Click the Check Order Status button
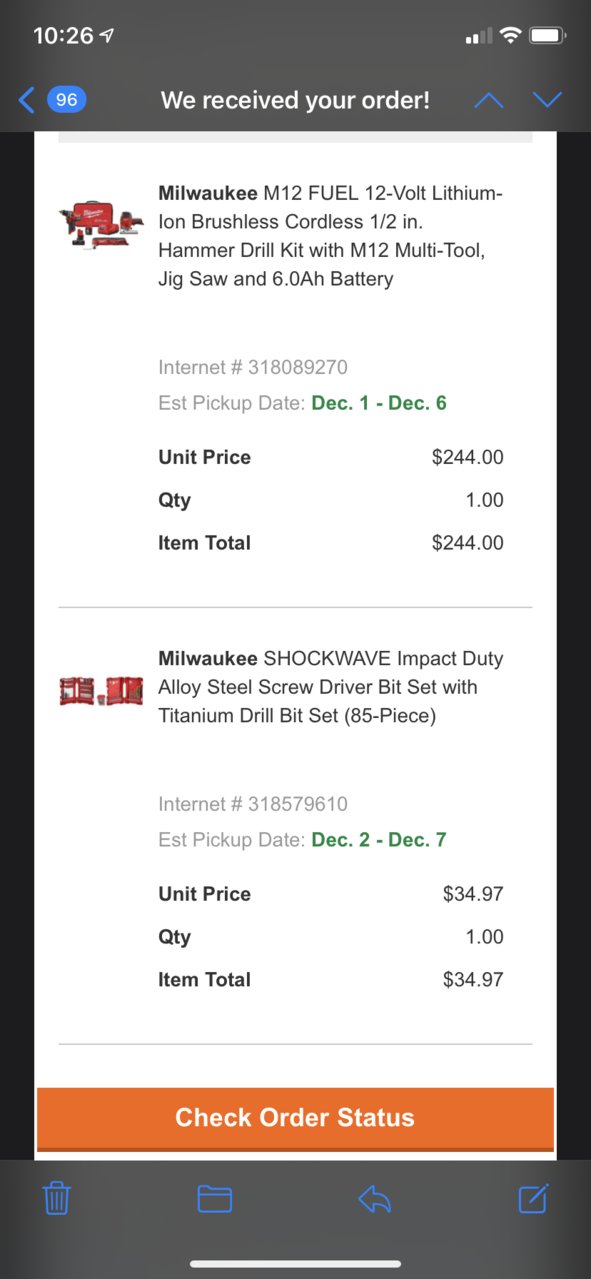The height and width of the screenshot is (1279, 591). (x=295, y=1118)
